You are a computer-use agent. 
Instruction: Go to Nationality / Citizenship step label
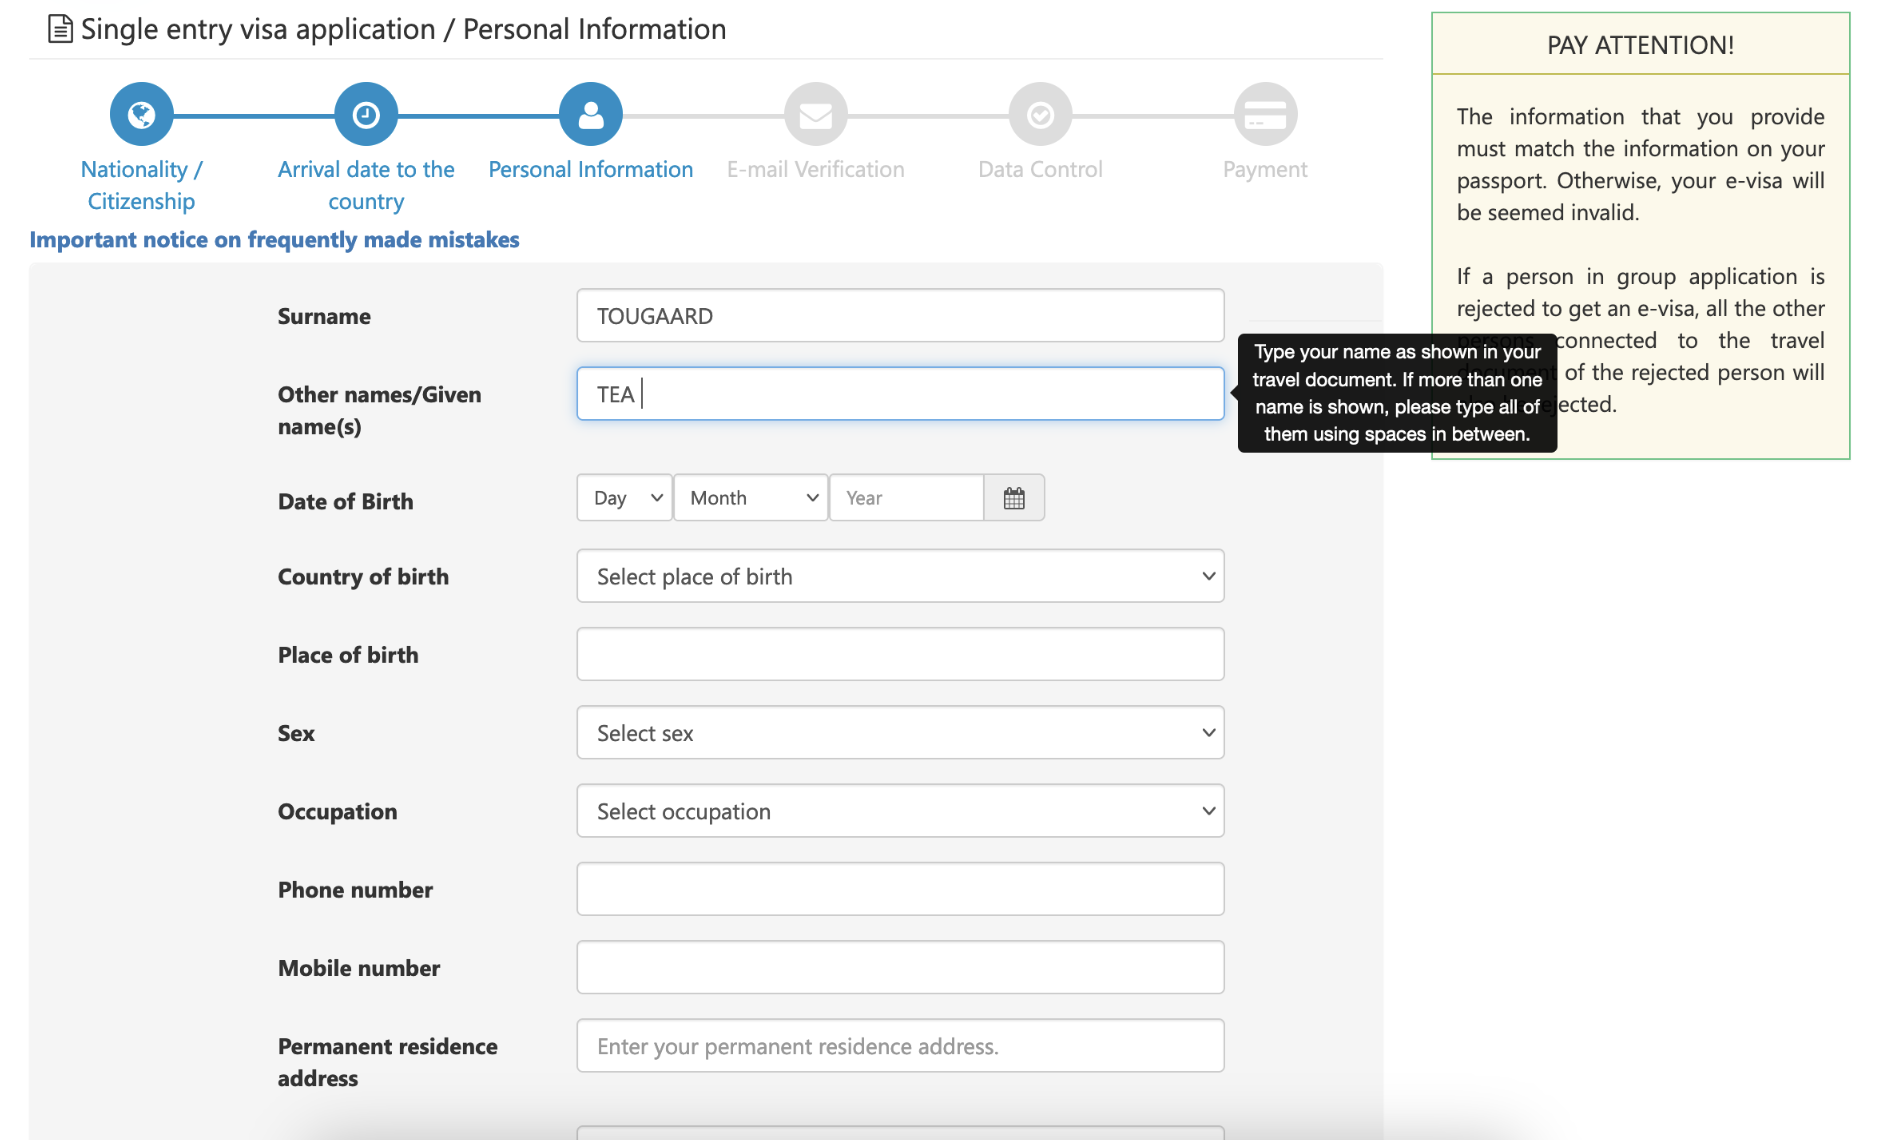(x=141, y=185)
